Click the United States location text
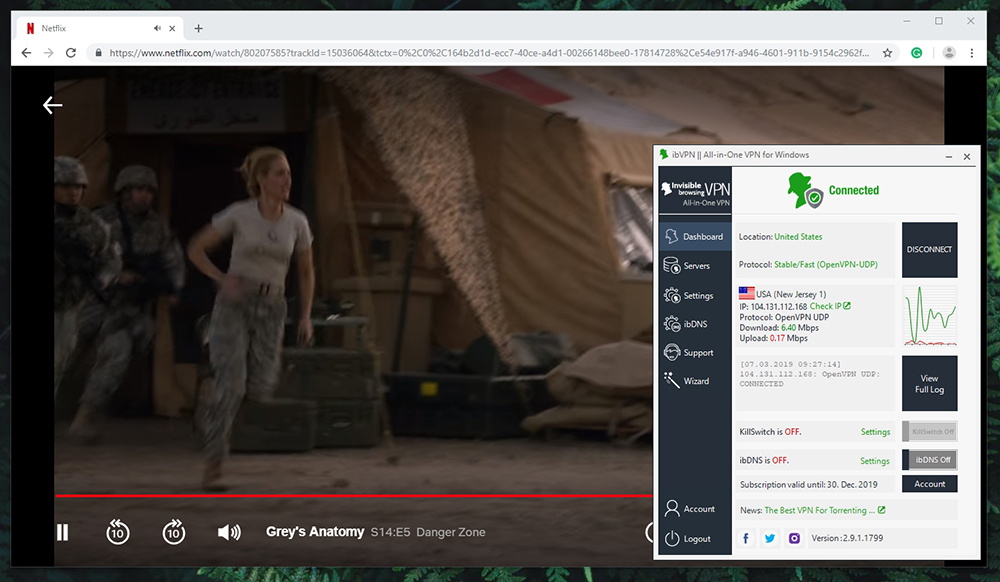The height and width of the screenshot is (582, 1000). 798,236
